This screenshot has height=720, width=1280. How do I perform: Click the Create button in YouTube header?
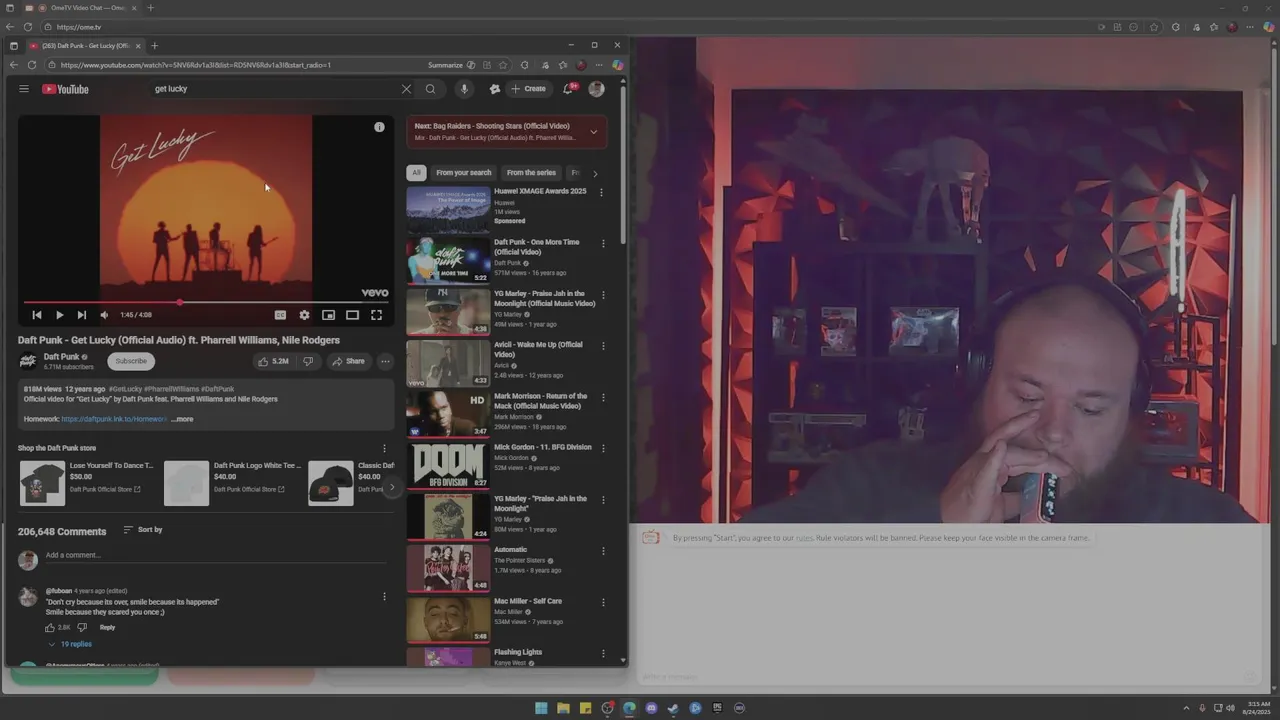[x=528, y=89]
